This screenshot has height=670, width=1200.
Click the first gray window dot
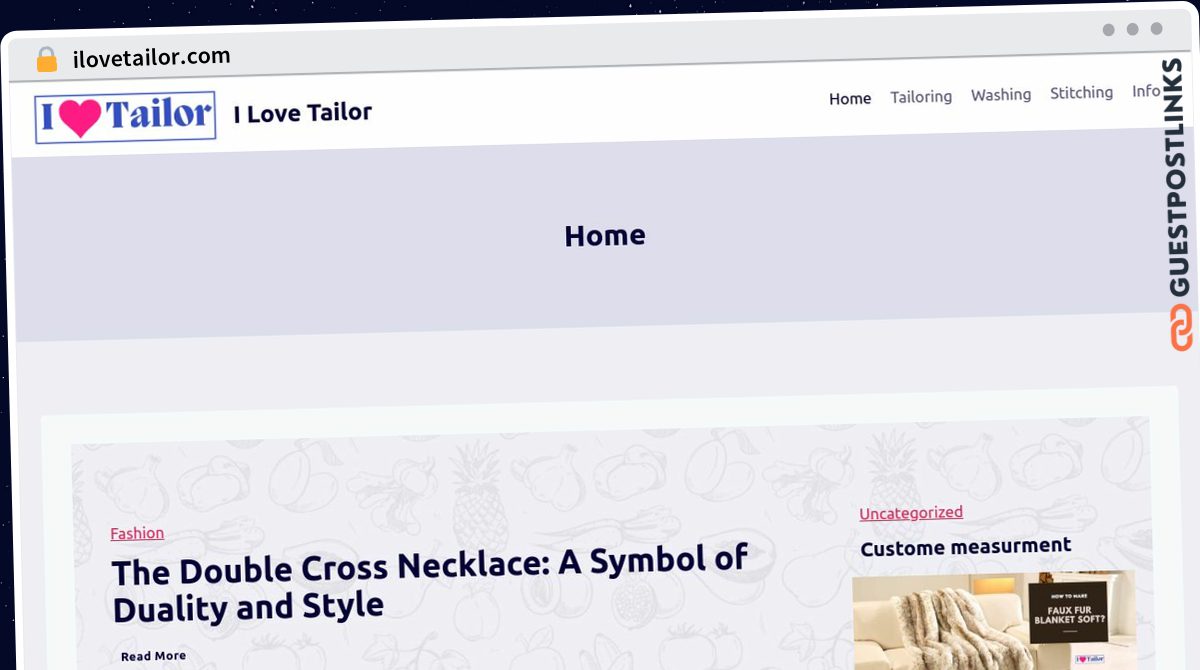click(x=1109, y=30)
